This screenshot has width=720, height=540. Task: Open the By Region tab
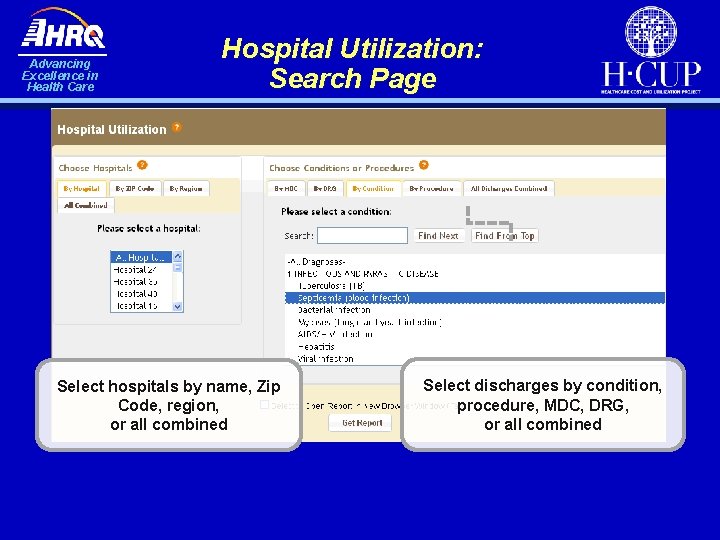186,189
